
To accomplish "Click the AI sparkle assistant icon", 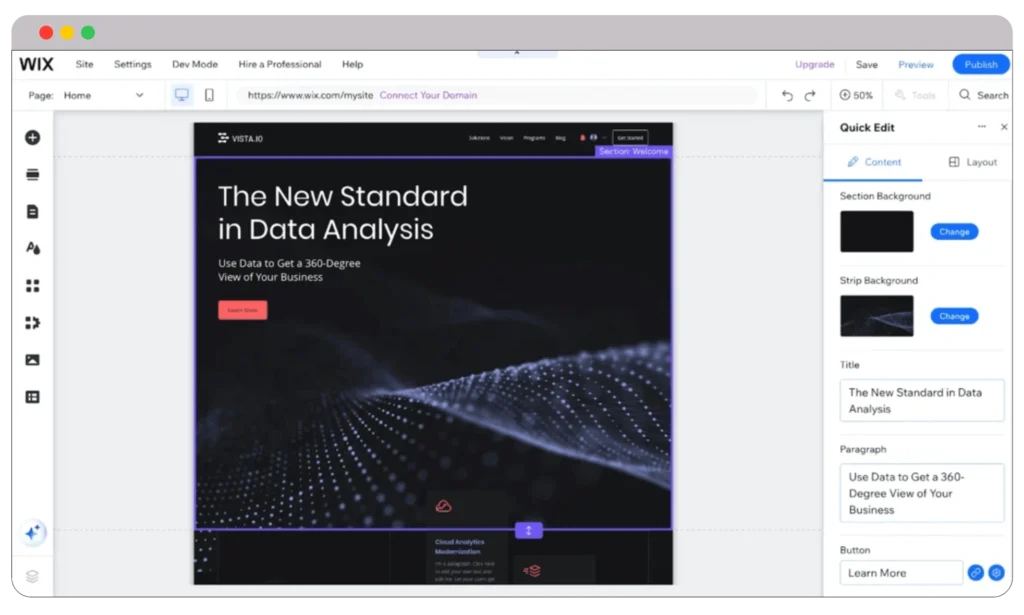I will click(x=33, y=533).
